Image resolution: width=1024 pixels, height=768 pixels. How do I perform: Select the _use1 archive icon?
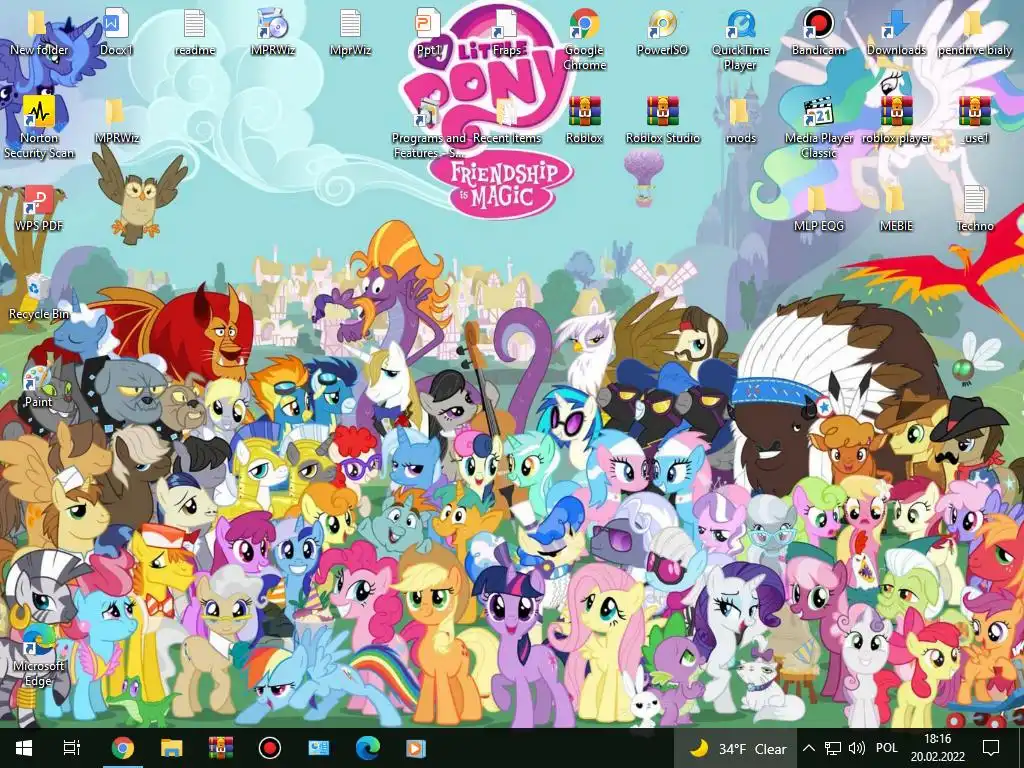974,120
